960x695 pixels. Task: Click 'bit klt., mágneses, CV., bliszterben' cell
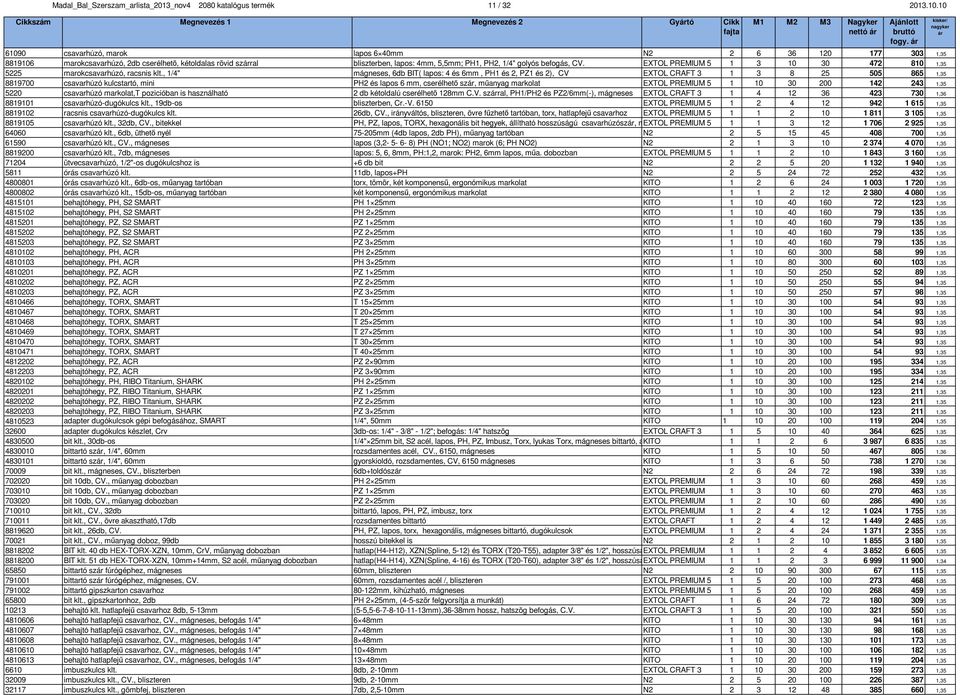pos(122,471)
